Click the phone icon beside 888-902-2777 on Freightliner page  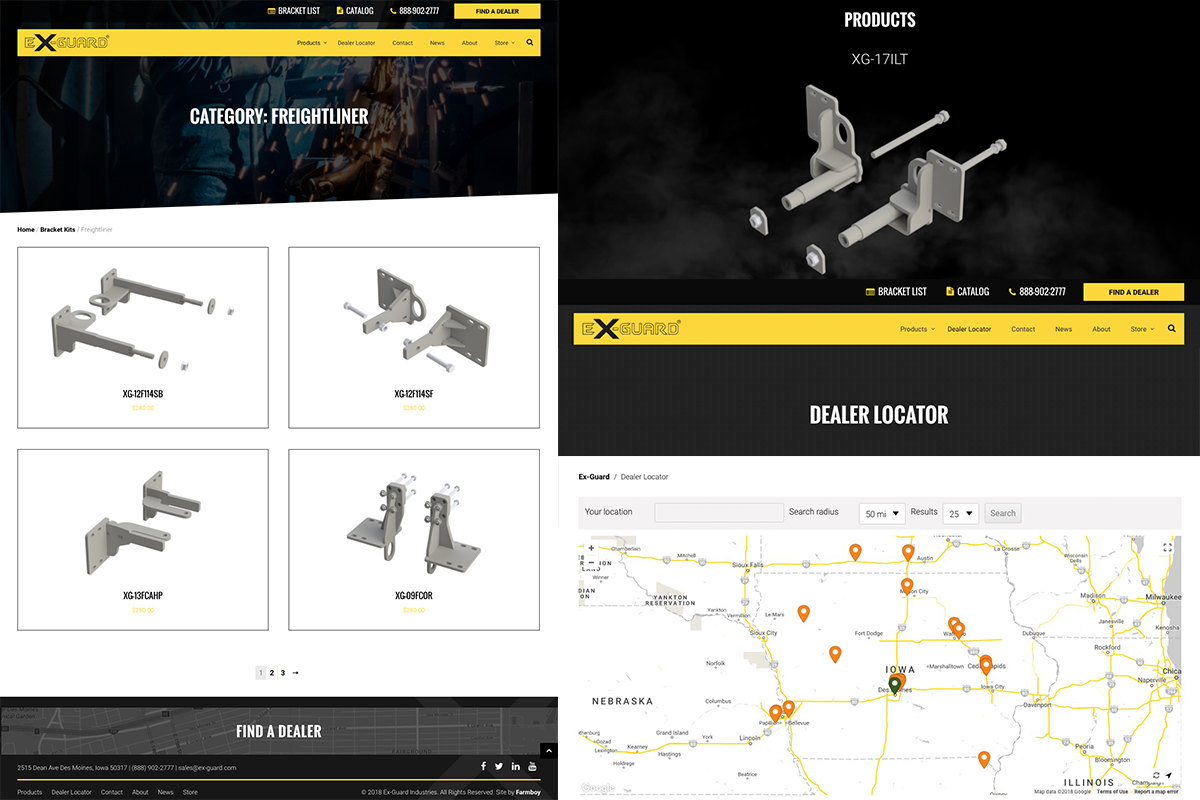(393, 11)
